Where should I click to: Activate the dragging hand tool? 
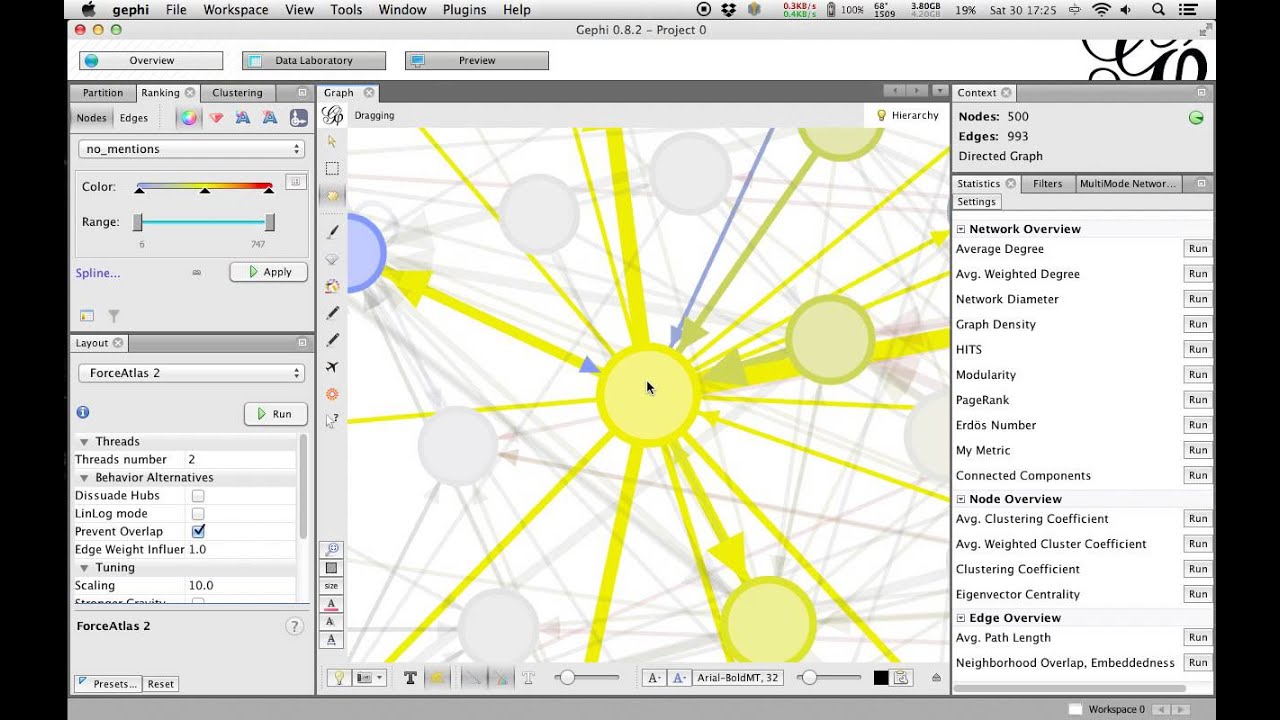(332, 196)
